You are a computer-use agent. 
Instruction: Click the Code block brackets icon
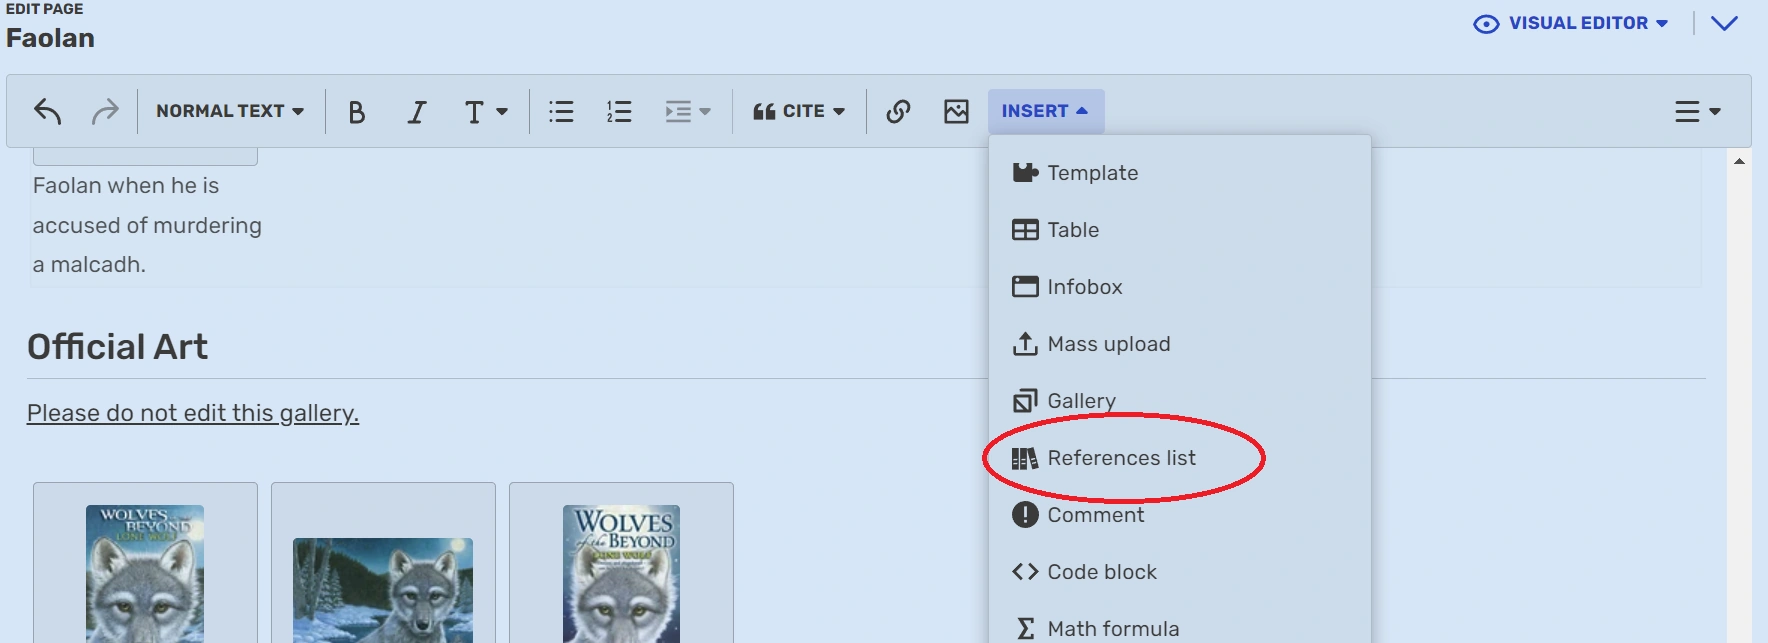tap(1025, 572)
